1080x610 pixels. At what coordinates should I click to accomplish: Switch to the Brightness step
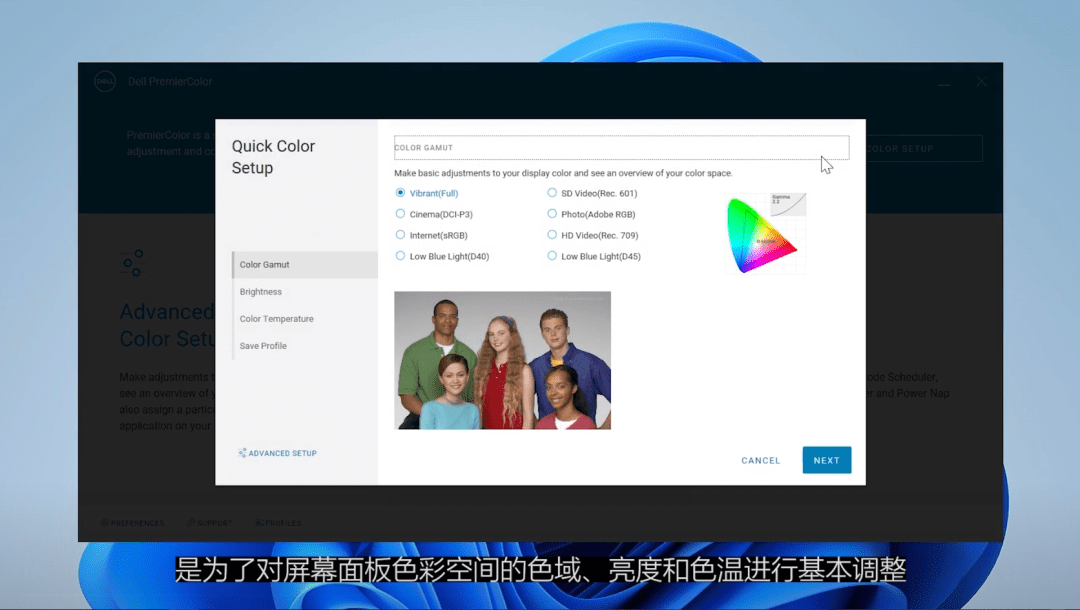click(262, 291)
